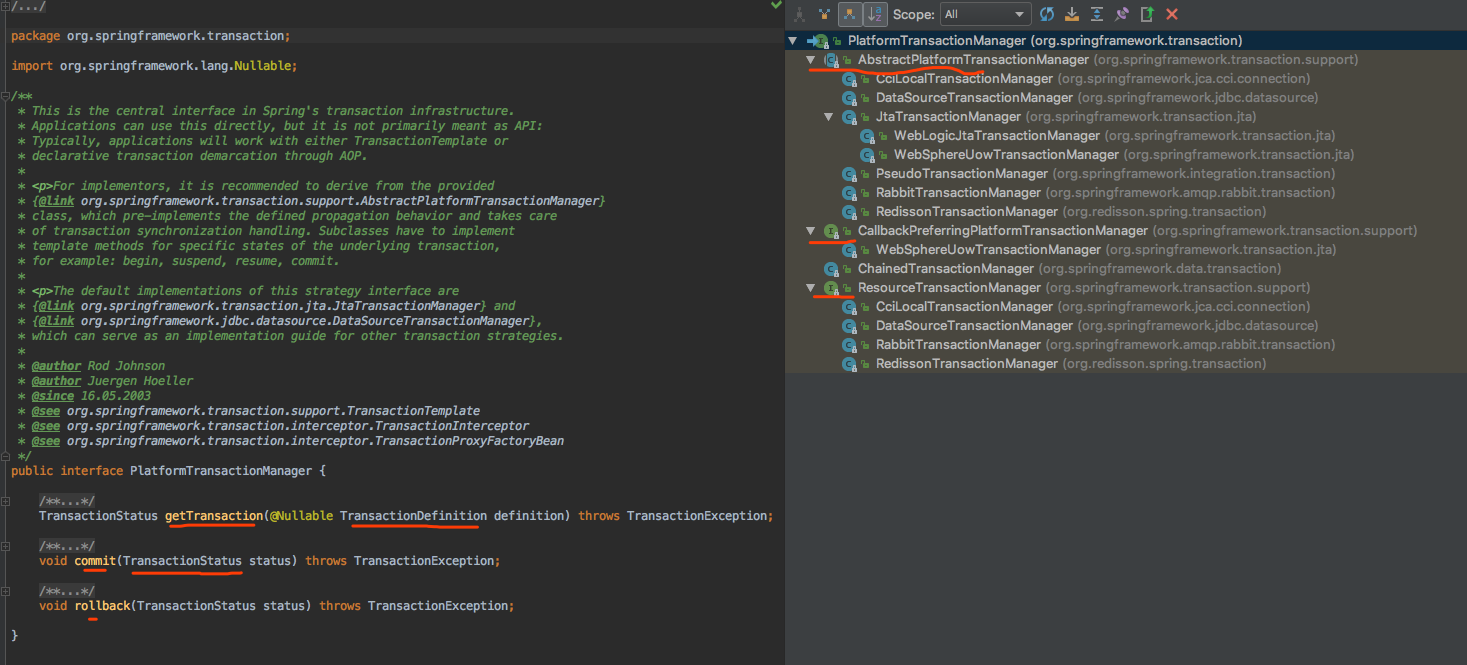Collapse the PlatformTransactionManager root node
Viewport: 1467px width, 665px height.
coord(793,41)
